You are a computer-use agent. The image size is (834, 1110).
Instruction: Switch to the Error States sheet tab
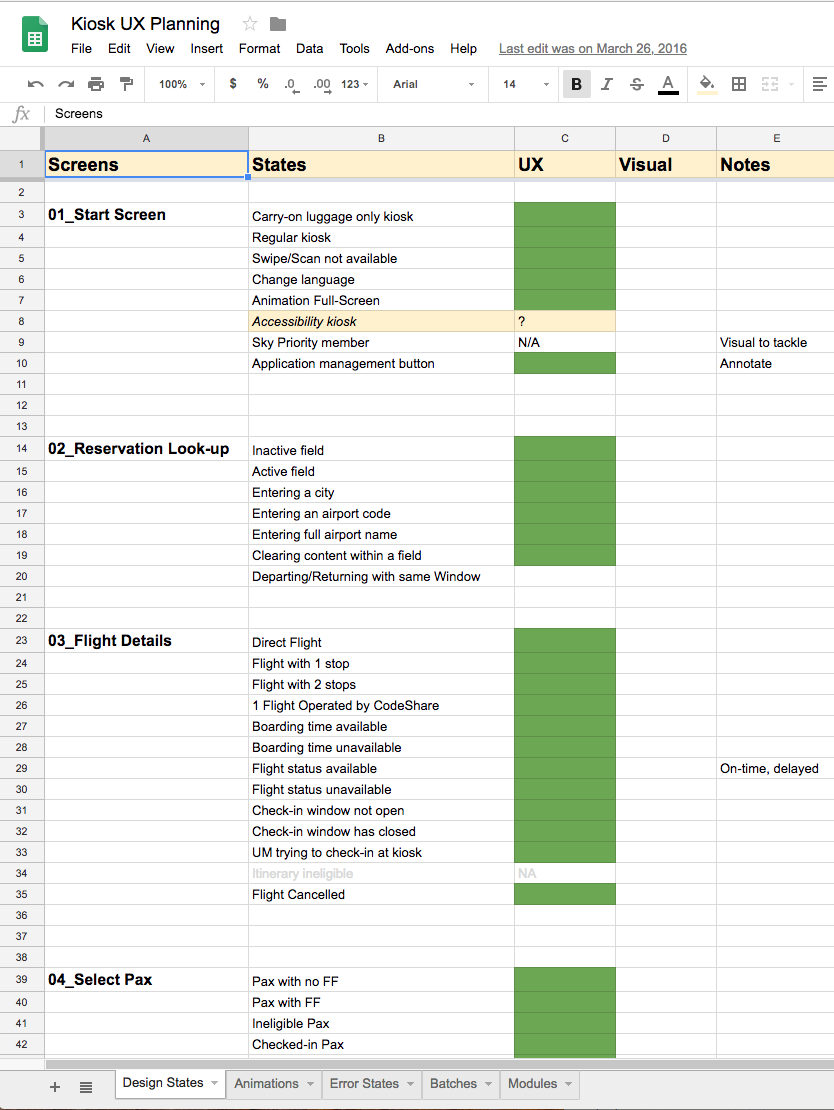pyautogui.click(x=364, y=1083)
